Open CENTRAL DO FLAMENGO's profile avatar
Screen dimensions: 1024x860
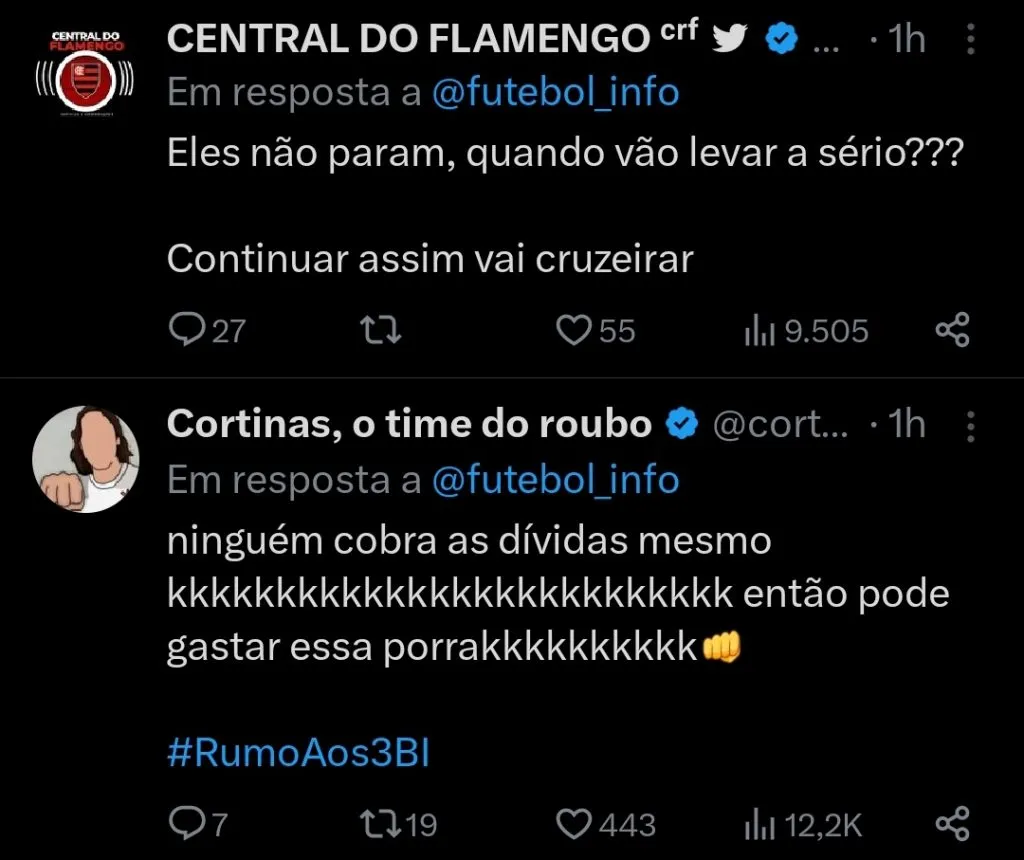pyautogui.click(x=86, y=72)
